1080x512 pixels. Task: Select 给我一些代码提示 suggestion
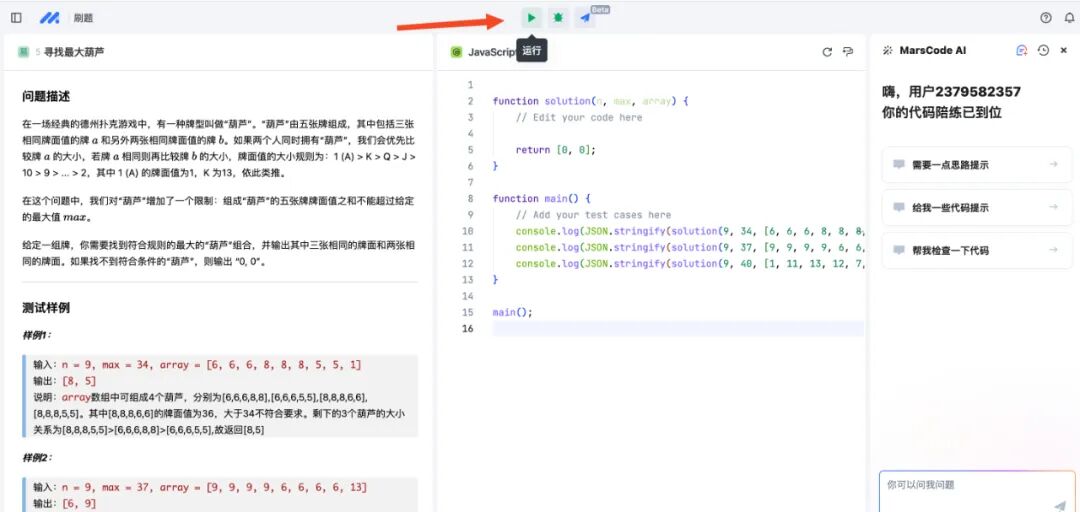click(x=977, y=207)
